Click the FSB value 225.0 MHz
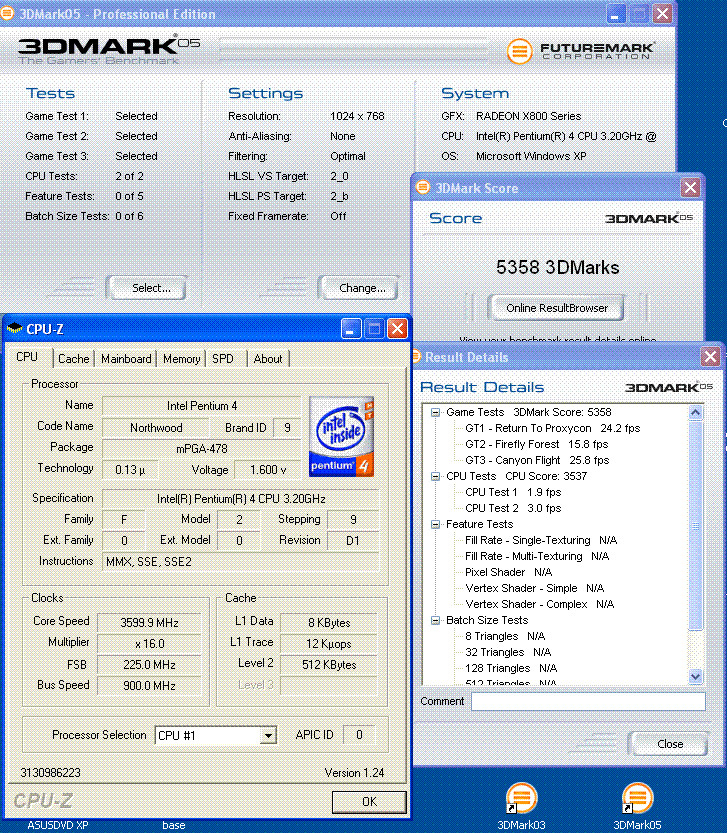The height and width of the screenshot is (833, 727). (149, 665)
